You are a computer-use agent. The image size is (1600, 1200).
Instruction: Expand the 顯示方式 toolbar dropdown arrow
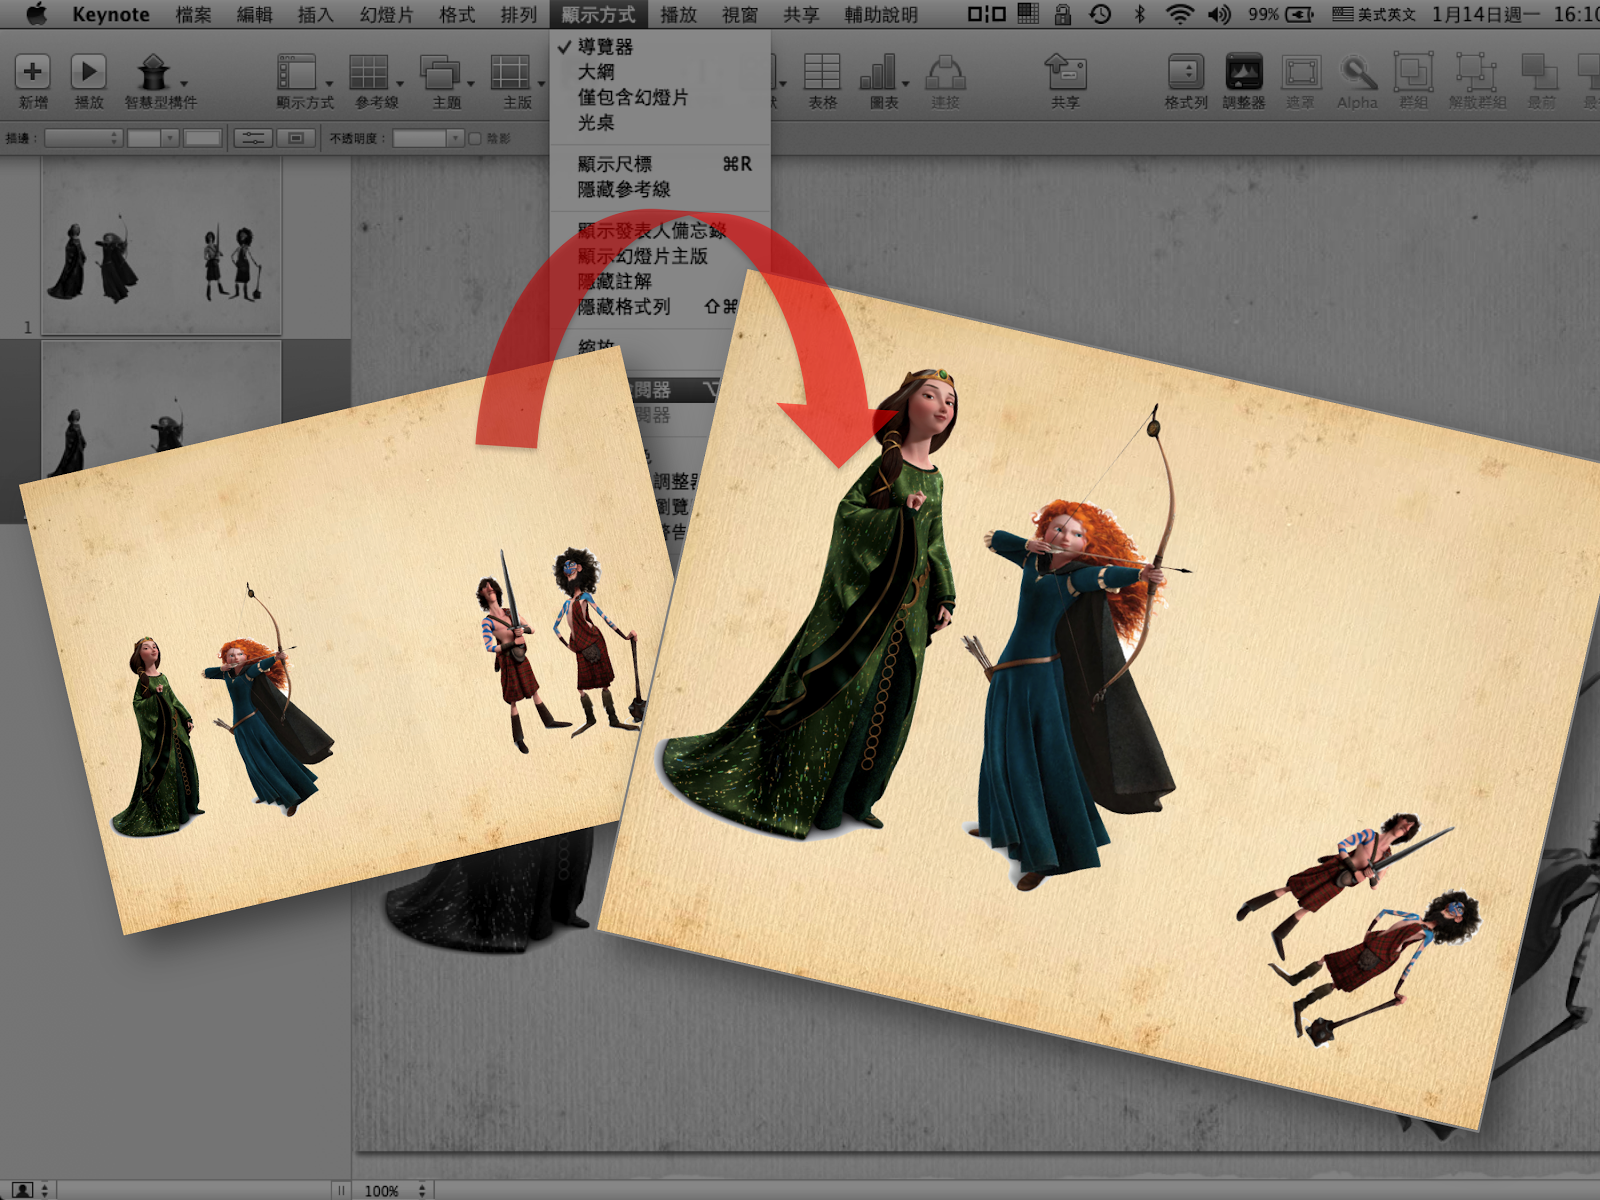pyautogui.click(x=328, y=84)
